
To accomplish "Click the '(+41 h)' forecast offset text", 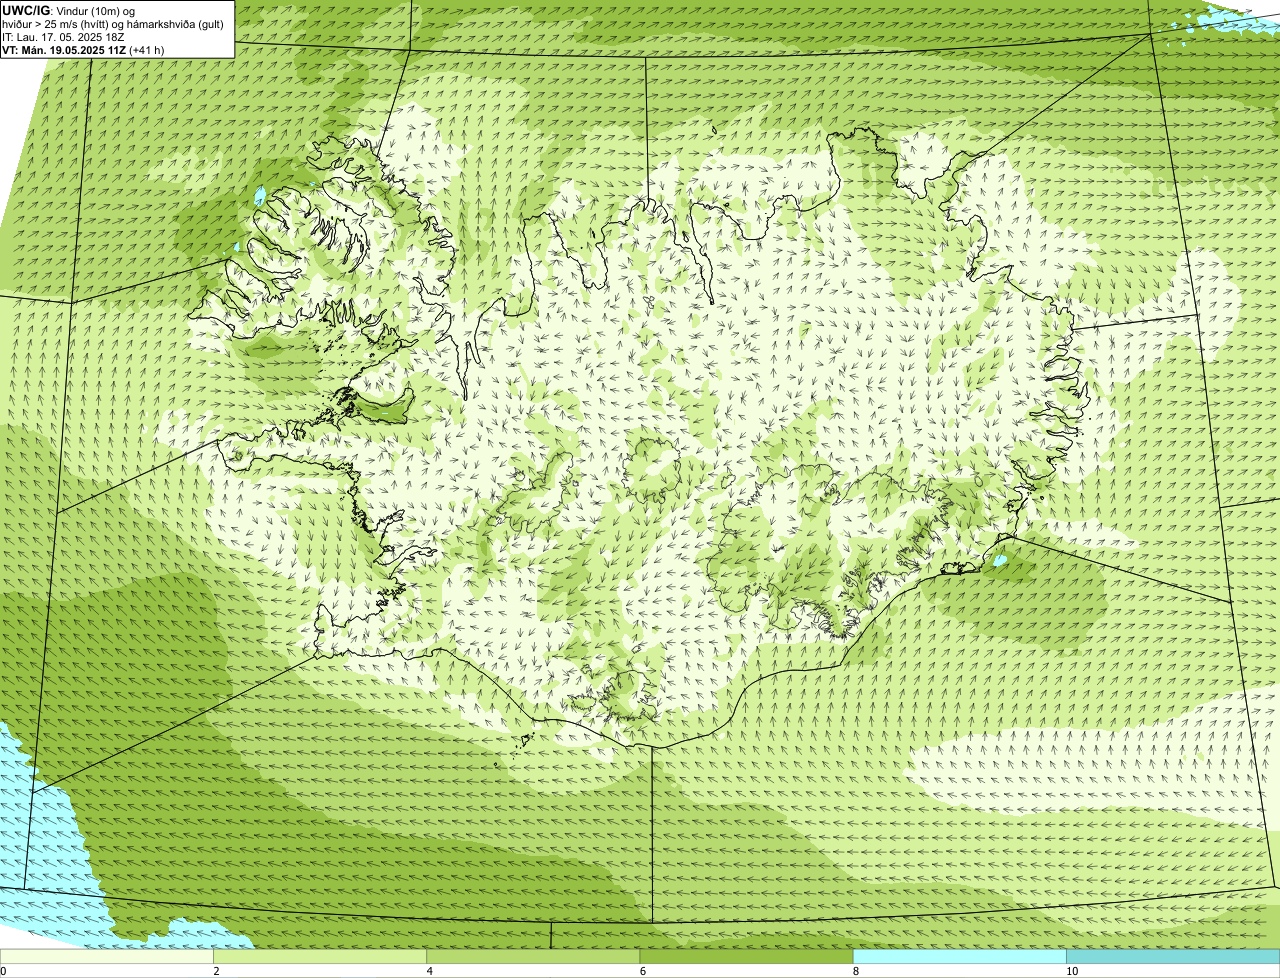I will click(147, 50).
